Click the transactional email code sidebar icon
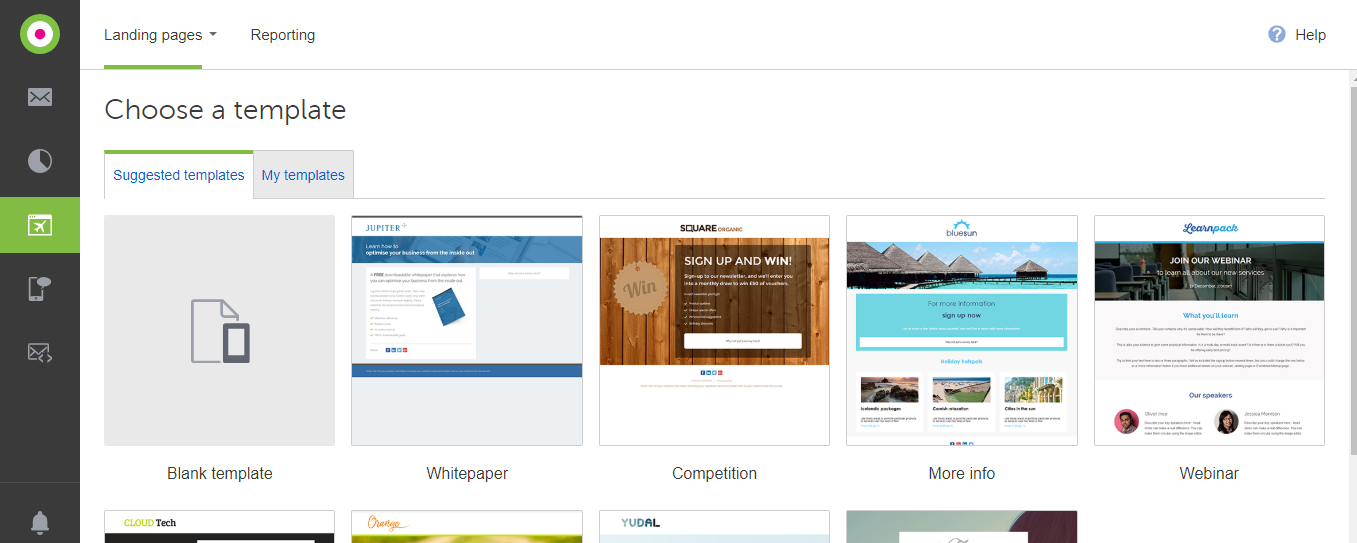This screenshot has width=1357, height=543. [40, 352]
